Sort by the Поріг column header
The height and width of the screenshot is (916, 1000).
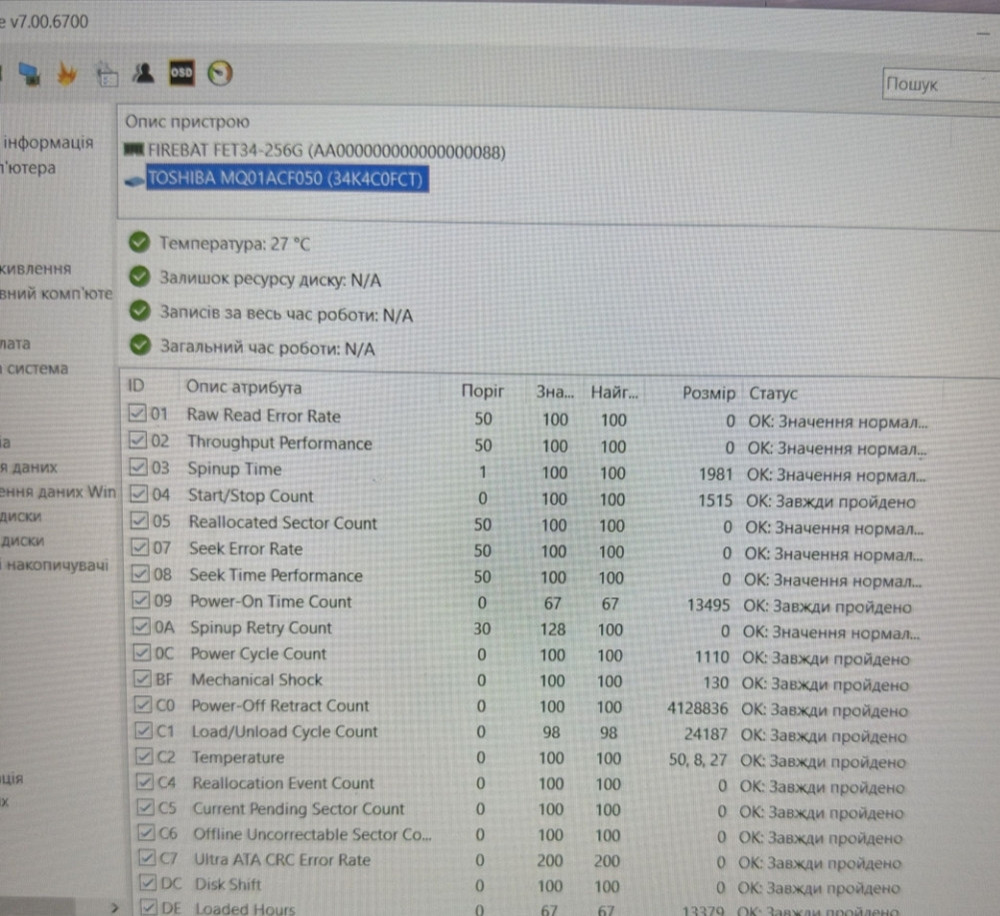click(482, 391)
